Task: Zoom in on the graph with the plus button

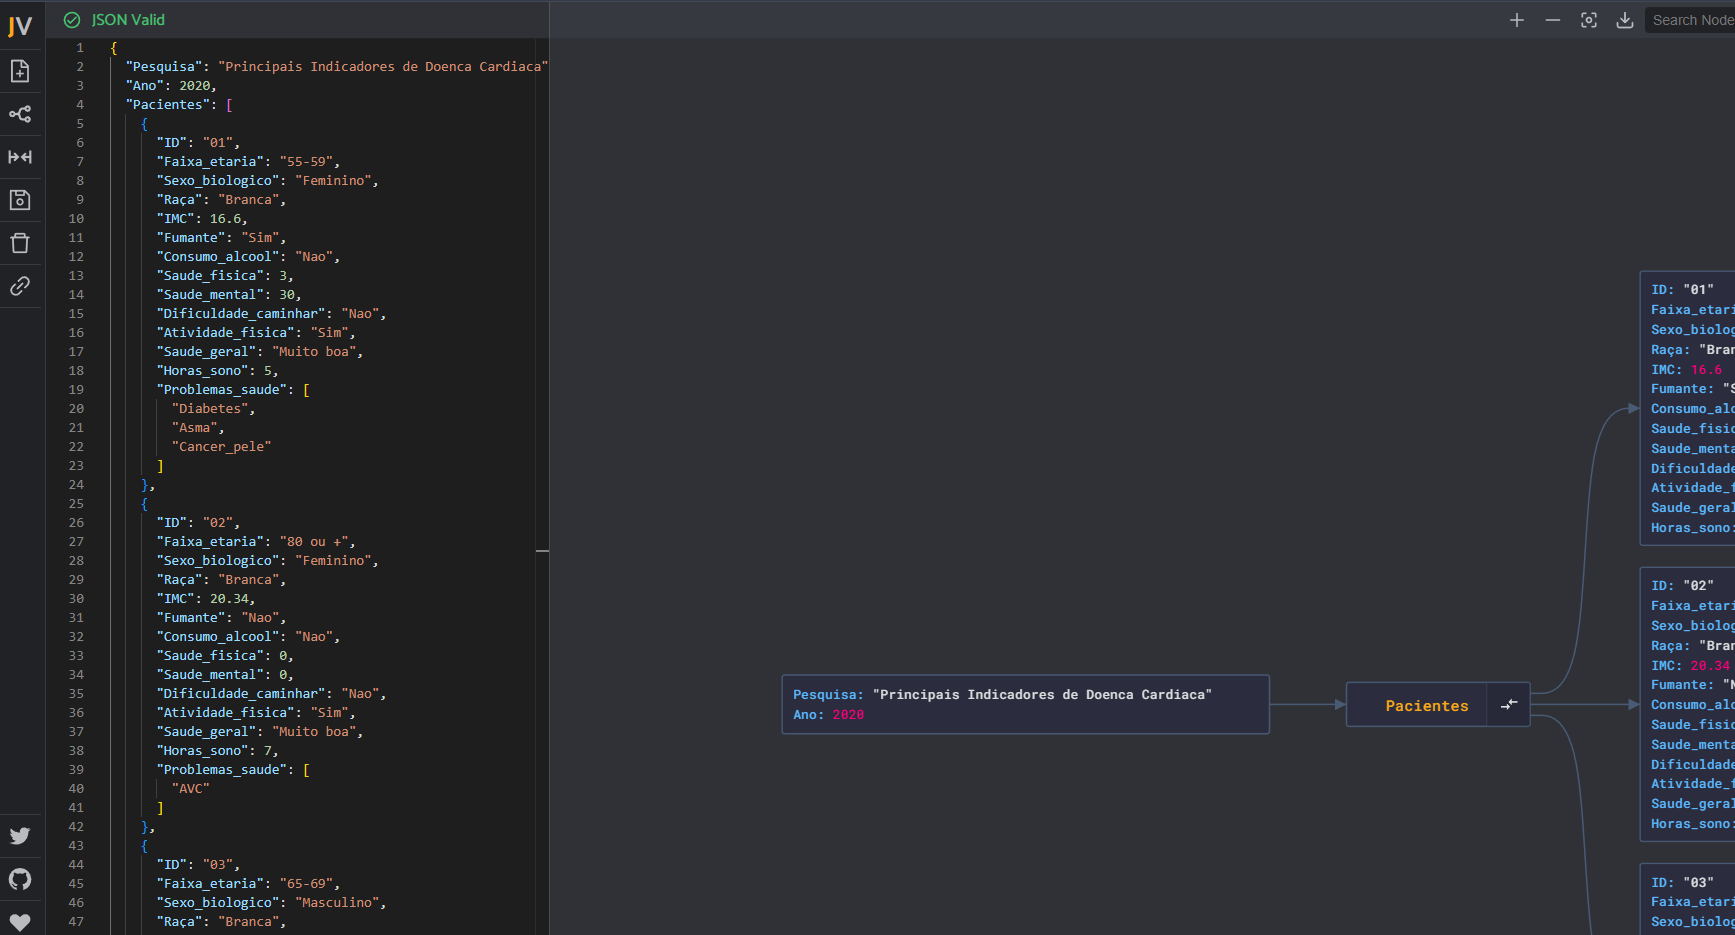Action: (x=1517, y=20)
